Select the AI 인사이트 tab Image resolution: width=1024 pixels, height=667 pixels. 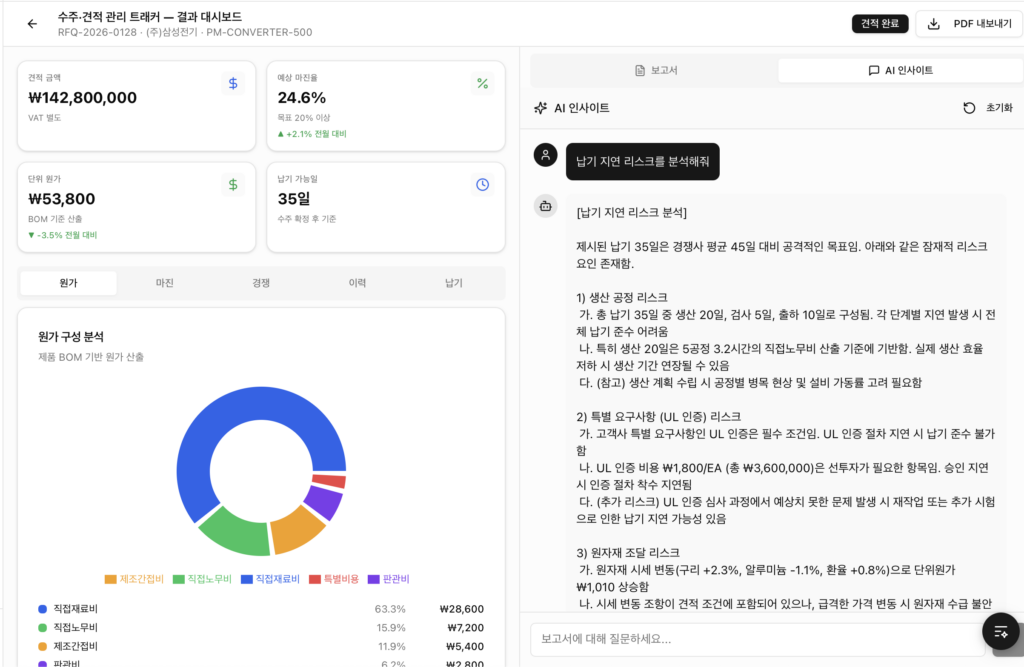(900, 71)
